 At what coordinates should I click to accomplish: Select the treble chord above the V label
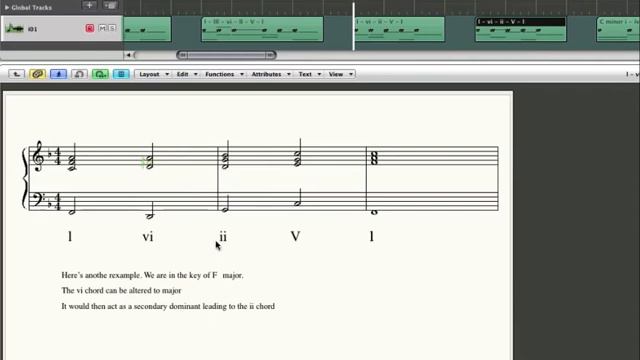coord(298,153)
